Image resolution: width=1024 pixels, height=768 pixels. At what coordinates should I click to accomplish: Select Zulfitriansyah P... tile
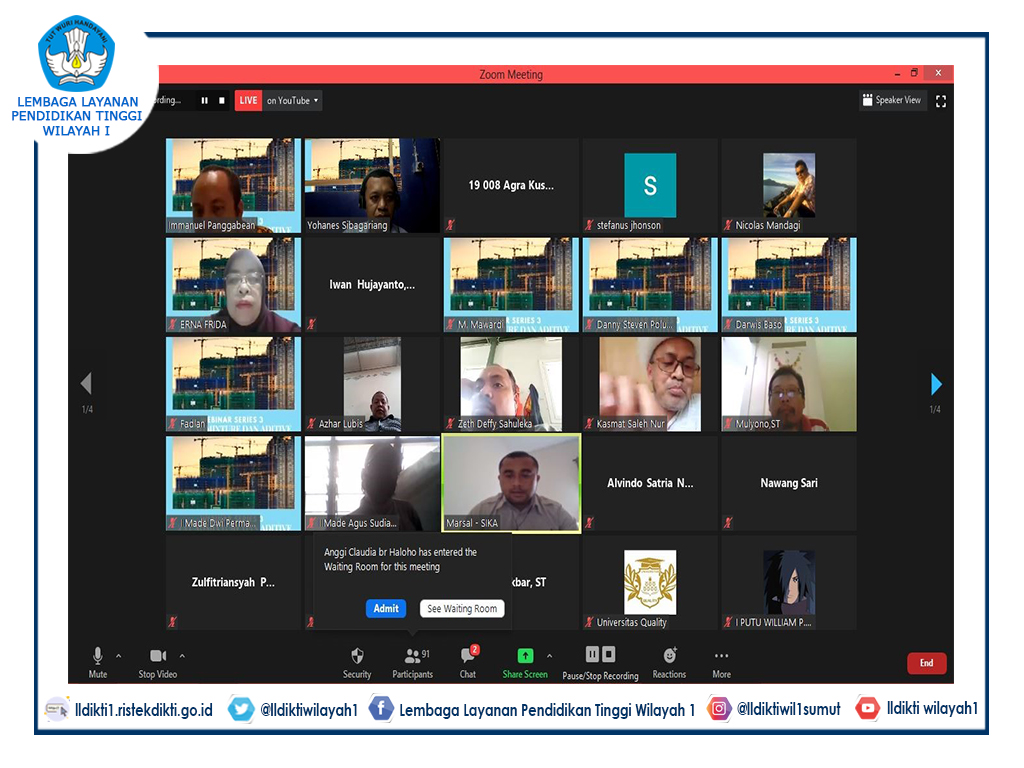[x=233, y=583]
